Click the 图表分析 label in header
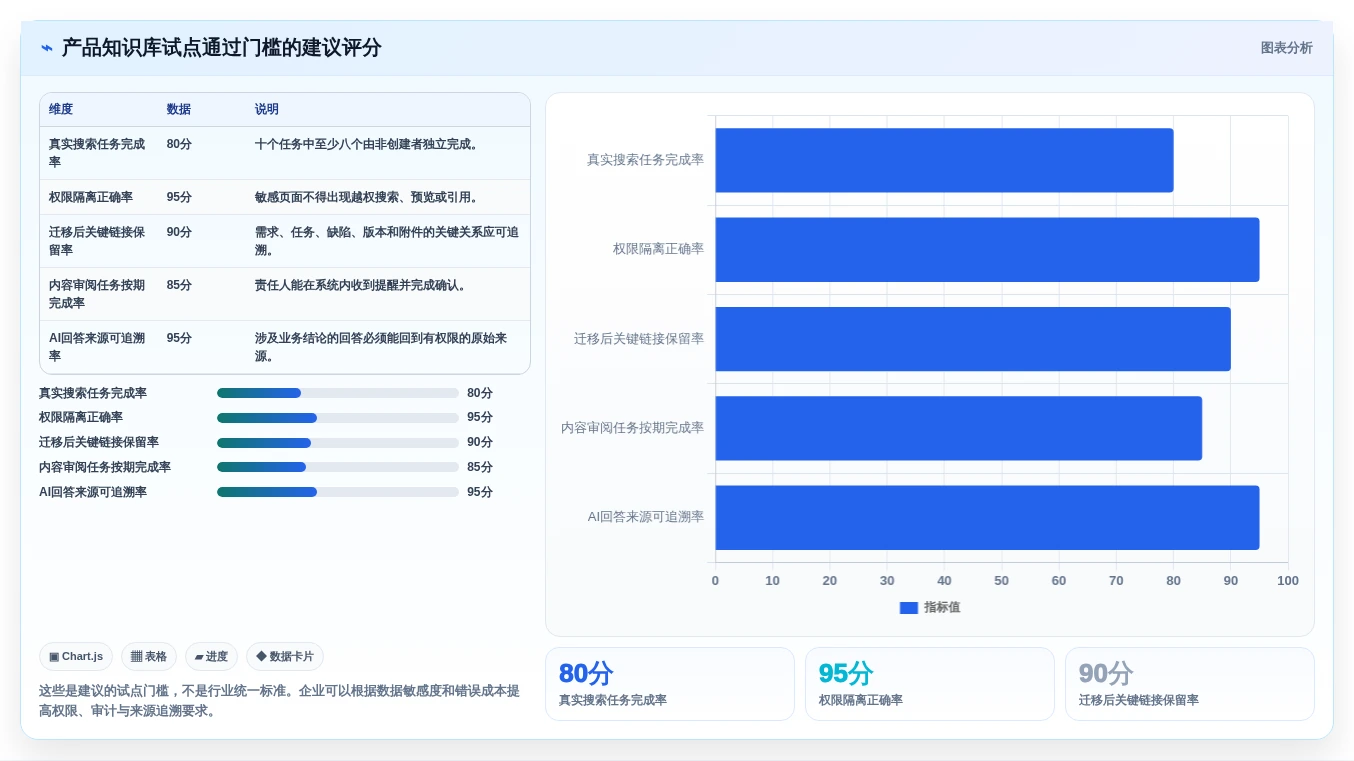 [x=1286, y=48]
